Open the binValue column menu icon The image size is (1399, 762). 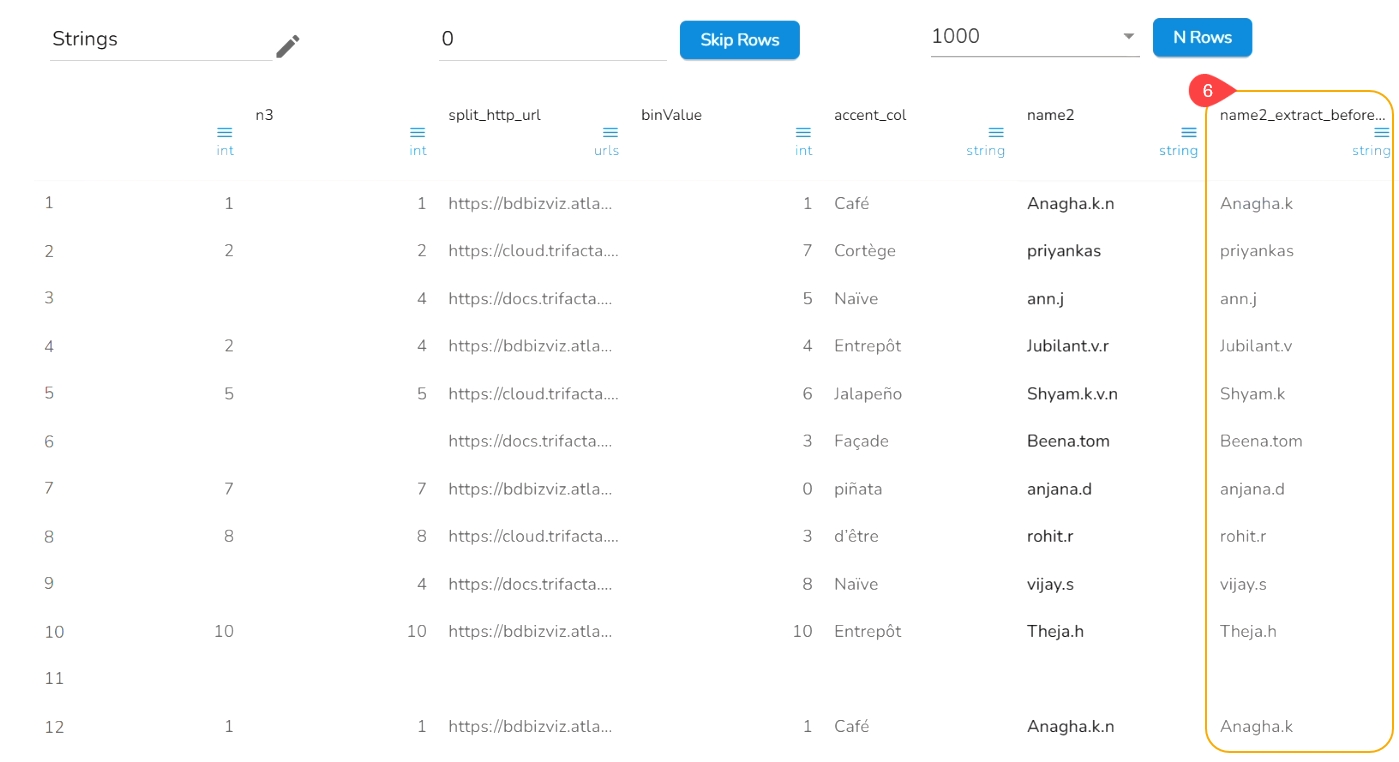click(803, 133)
